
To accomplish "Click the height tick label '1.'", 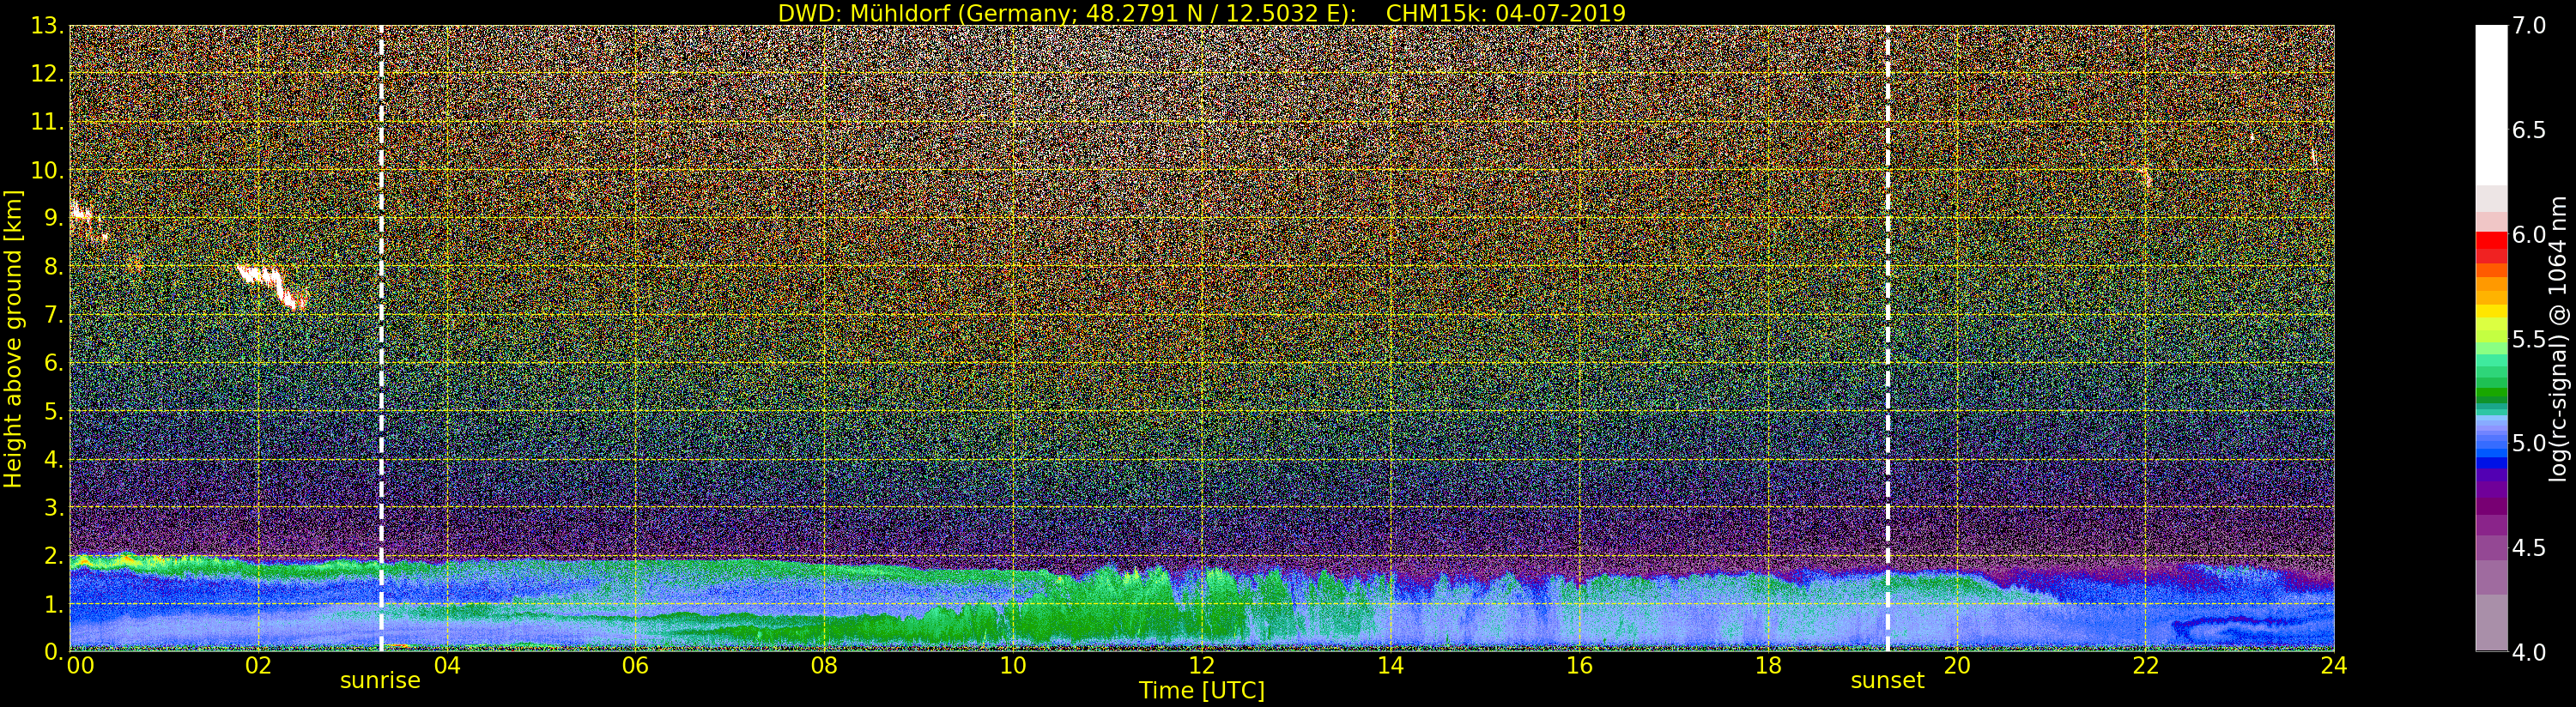I will tap(53, 604).
